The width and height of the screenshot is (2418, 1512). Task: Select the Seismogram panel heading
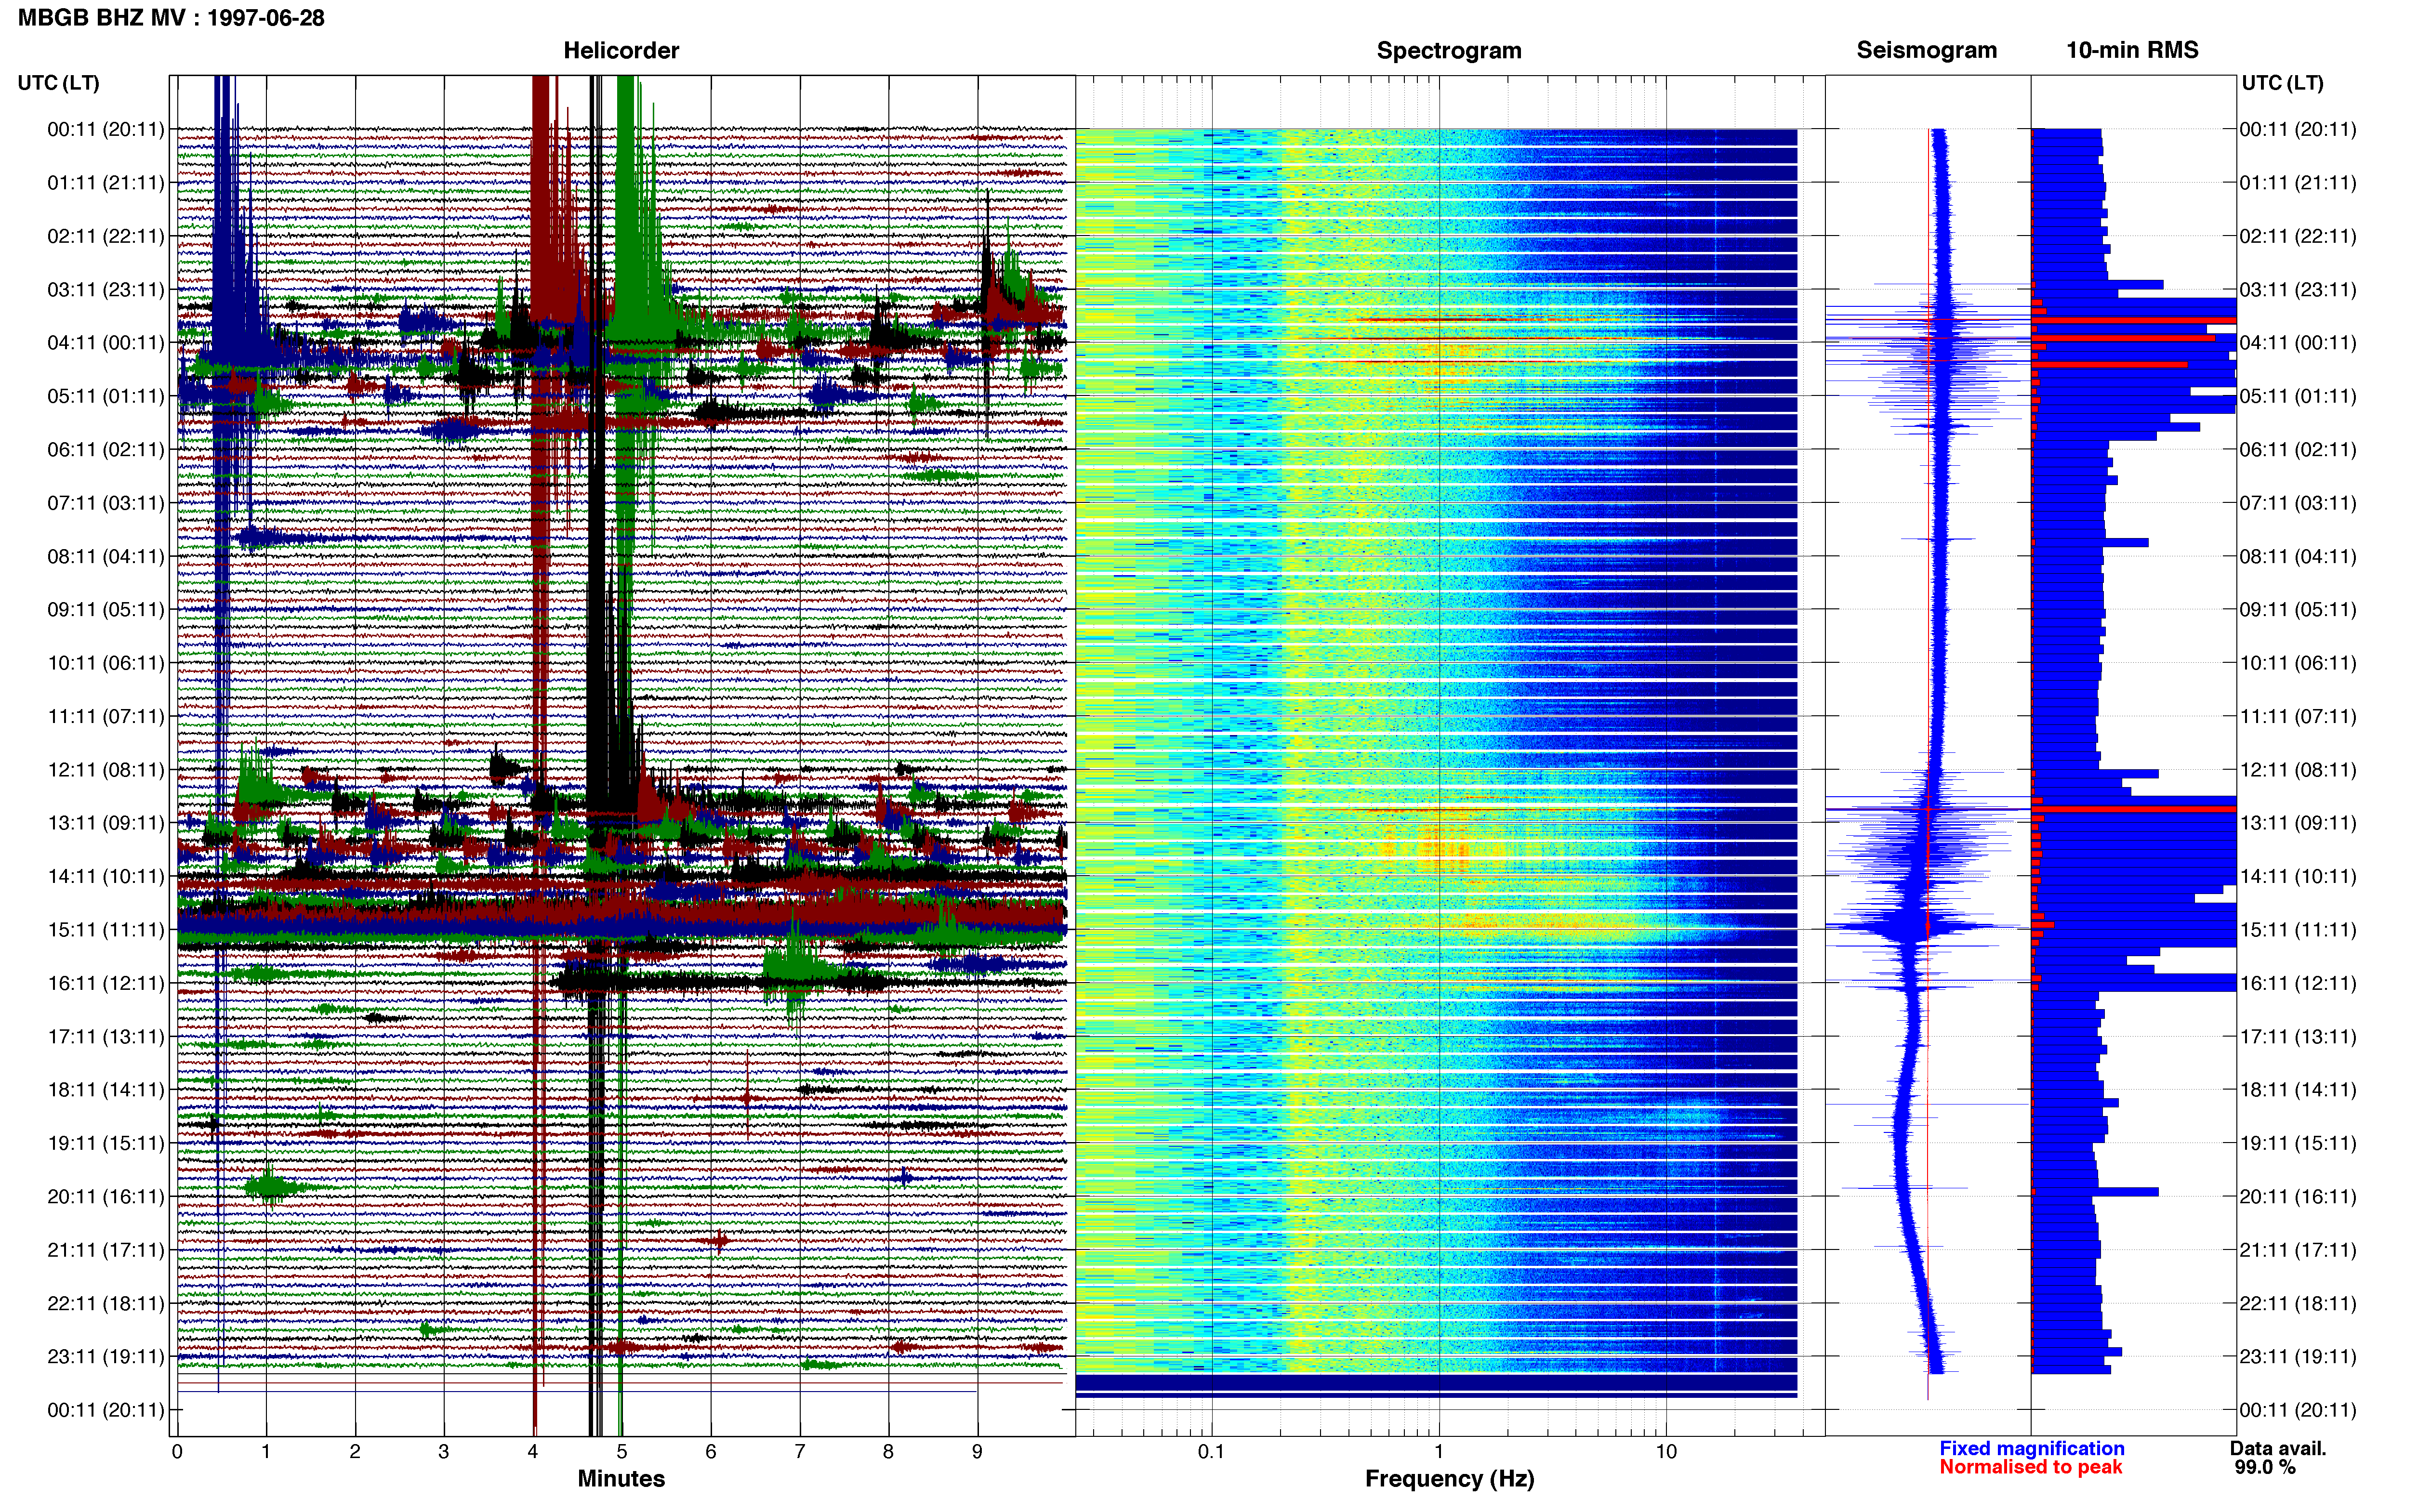click(1926, 50)
